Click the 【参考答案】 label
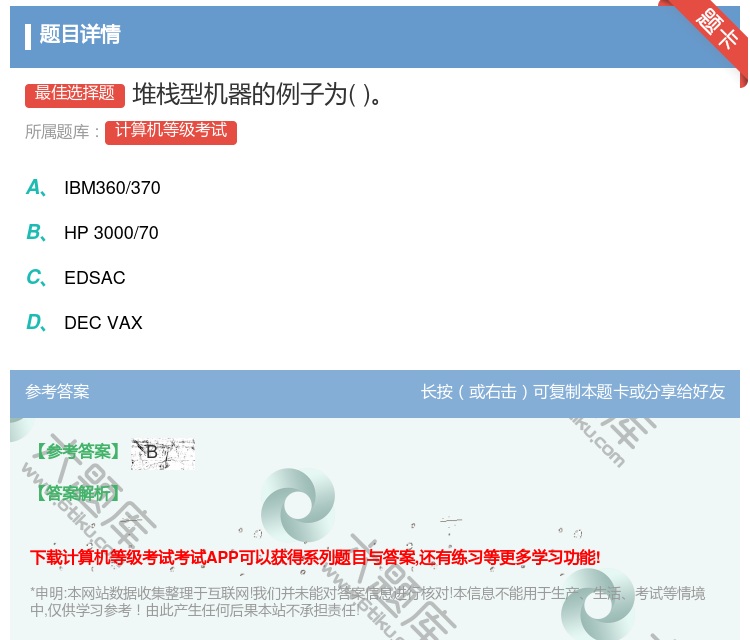Image resolution: width=750 pixels, height=640 pixels. (78, 451)
